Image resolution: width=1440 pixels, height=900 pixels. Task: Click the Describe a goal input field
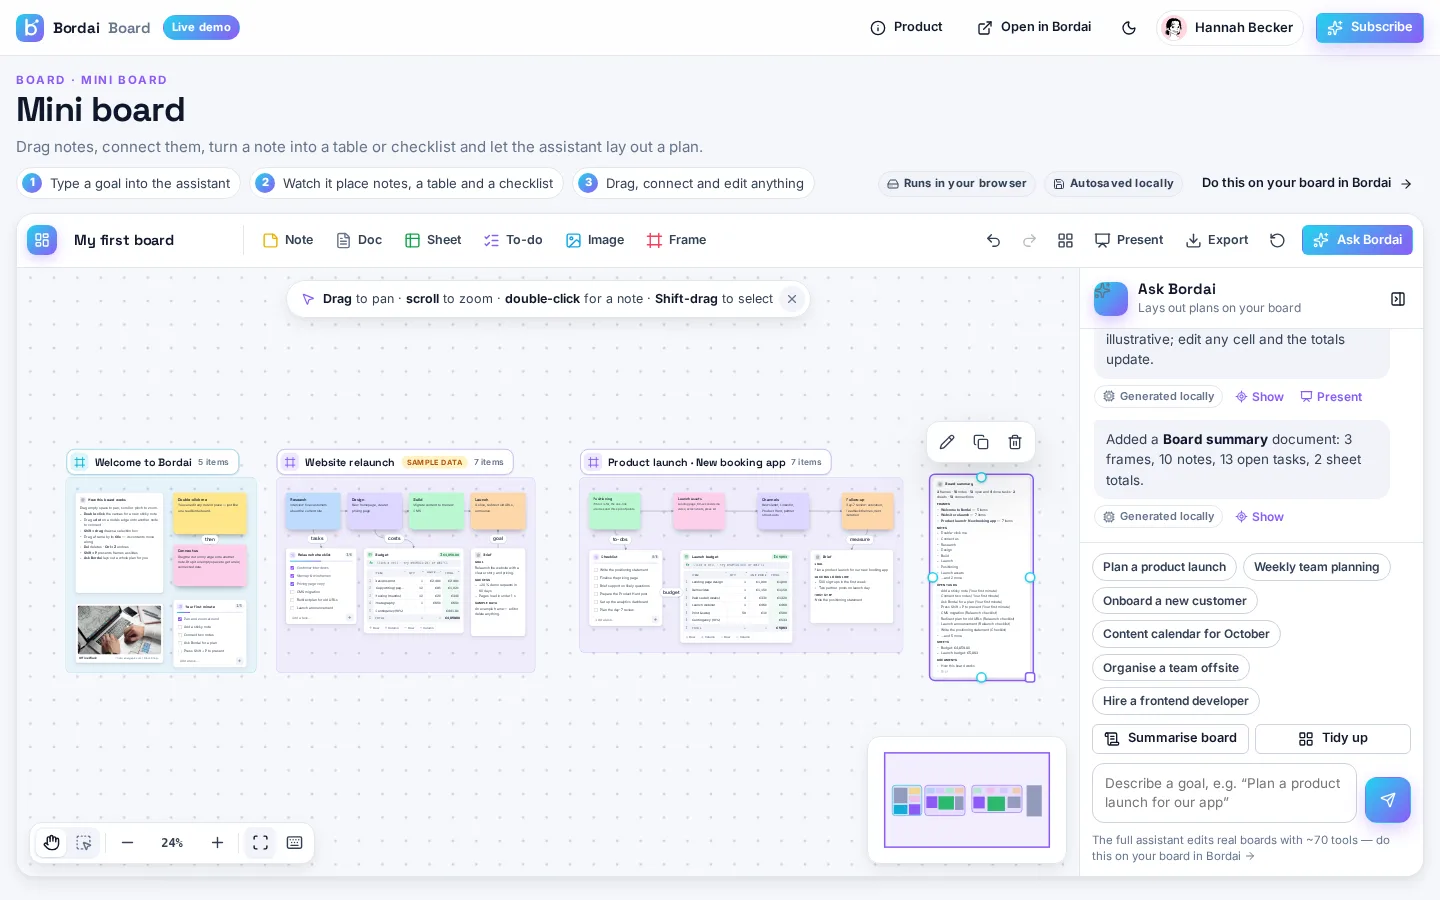coord(1224,793)
